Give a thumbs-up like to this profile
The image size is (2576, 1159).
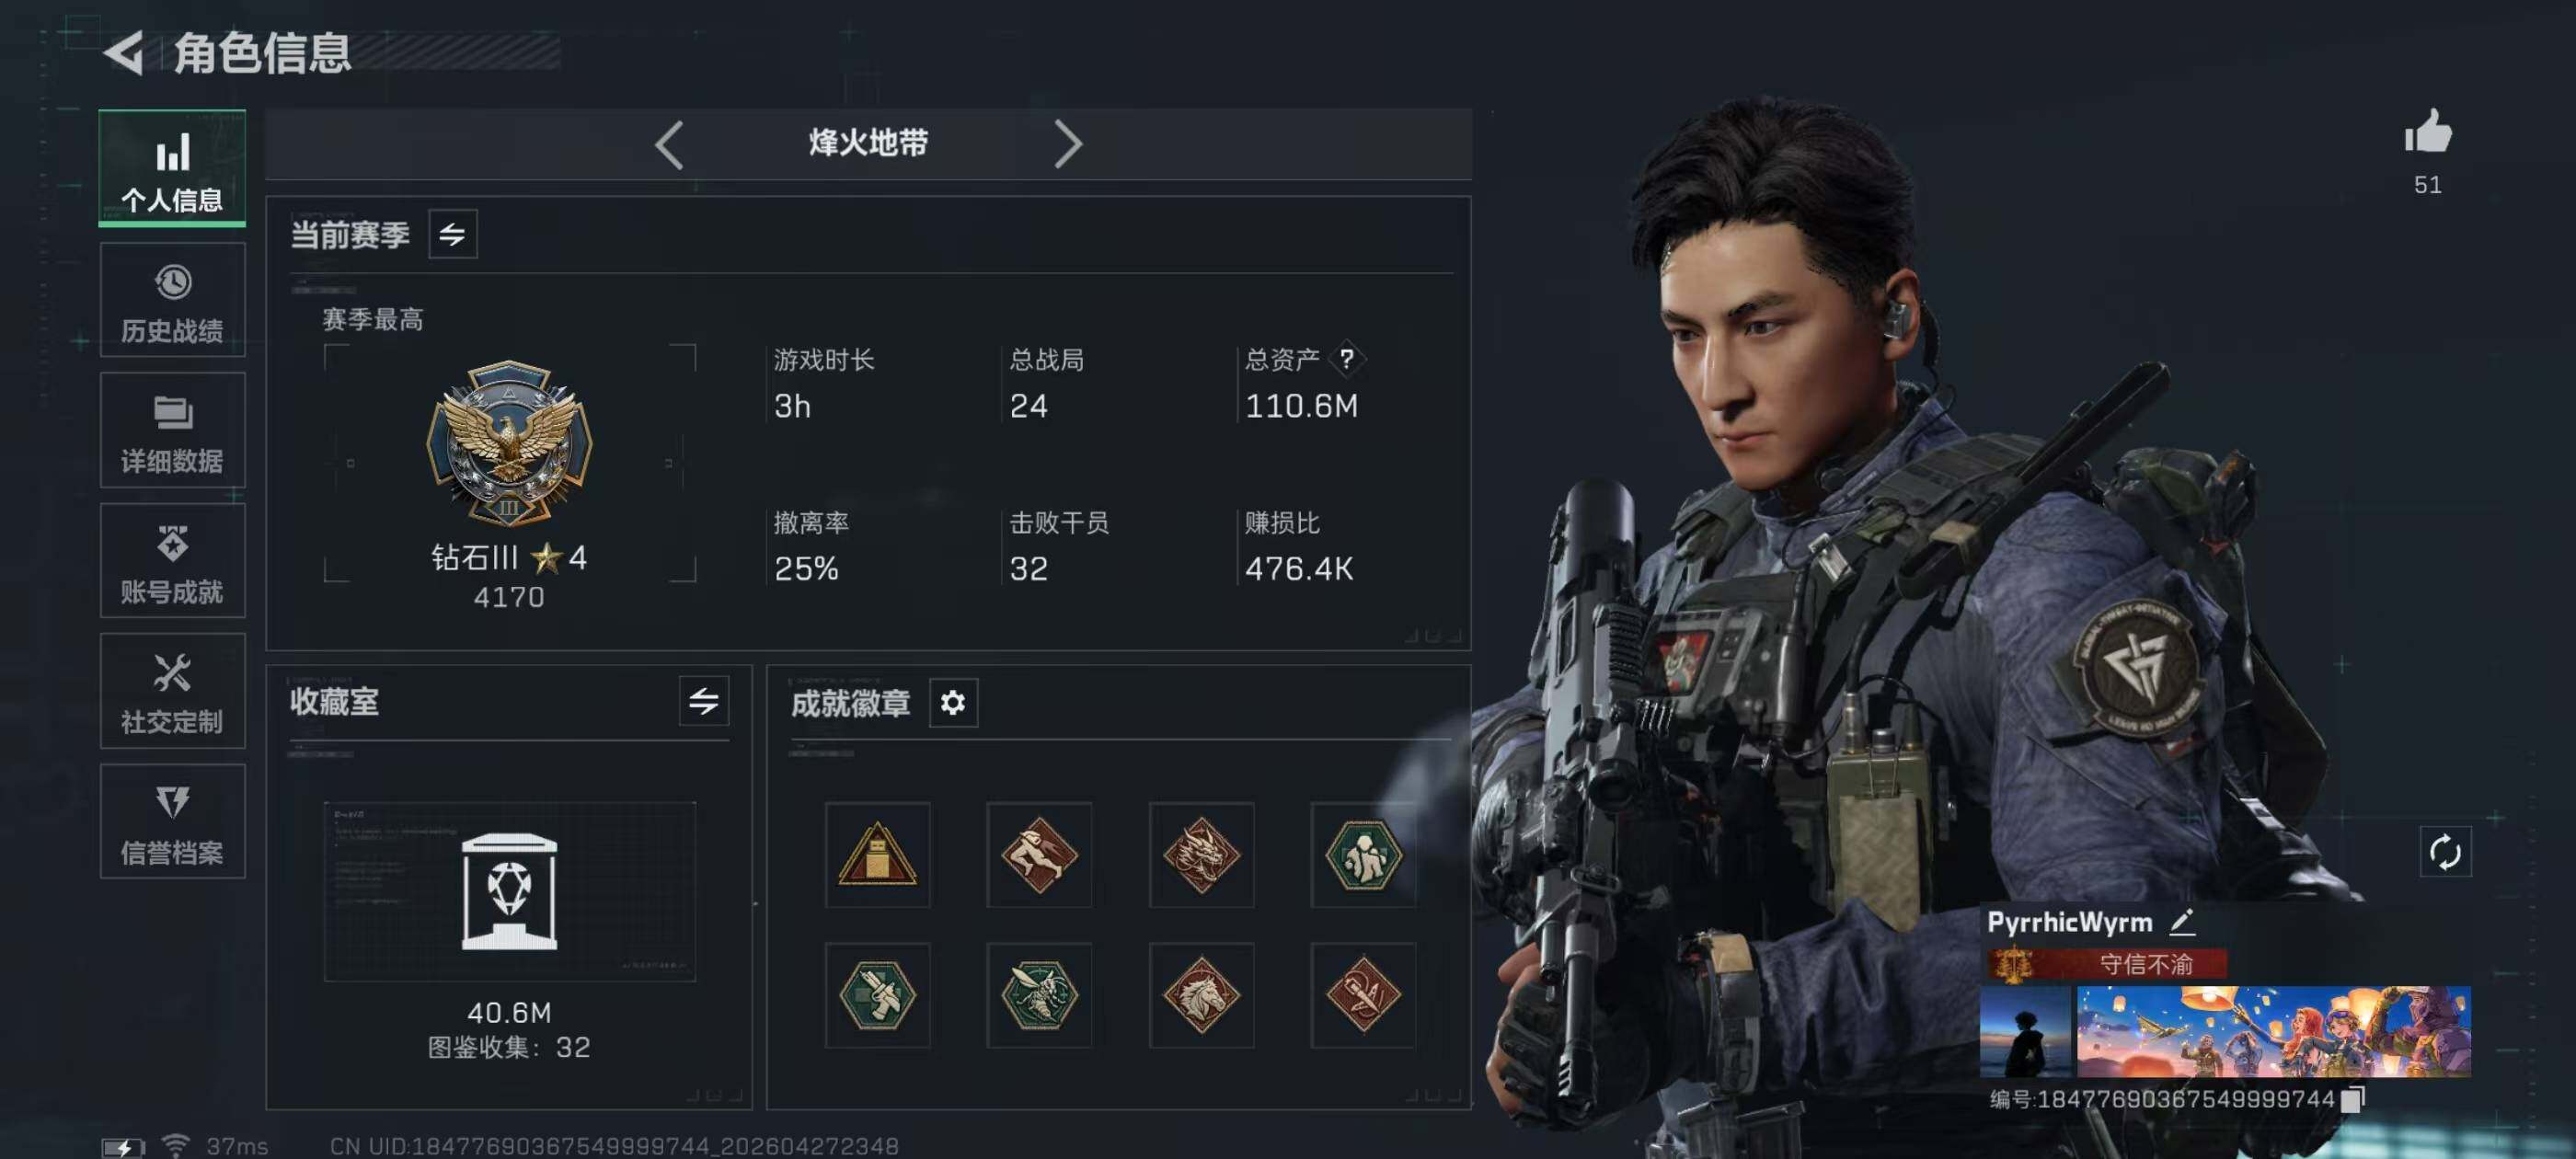coord(2428,133)
